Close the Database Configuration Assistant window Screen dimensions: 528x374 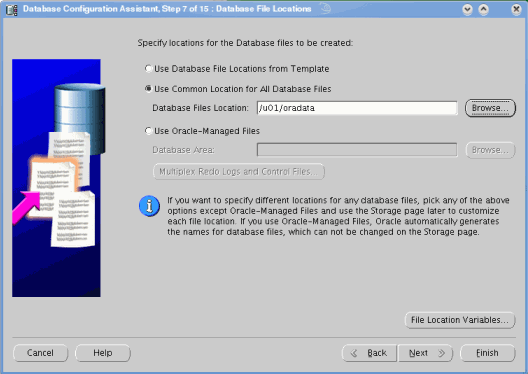point(516,9)
